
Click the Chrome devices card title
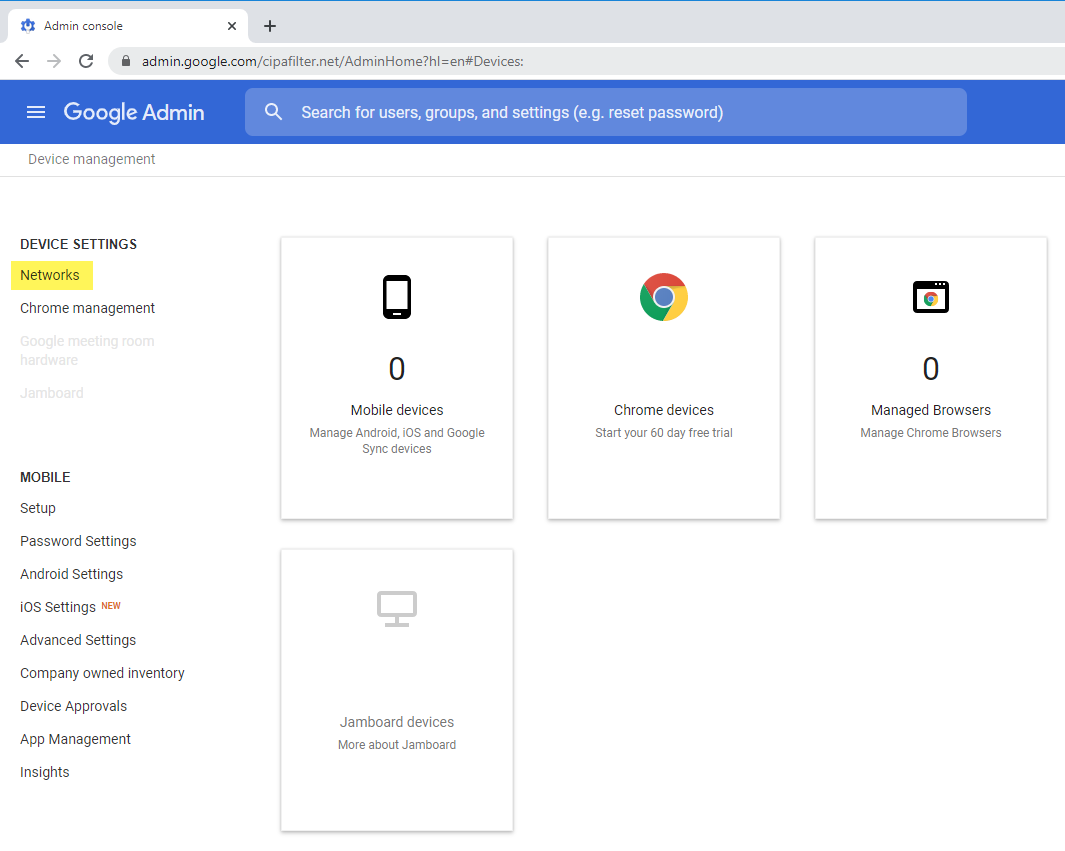tap(664, 410)
